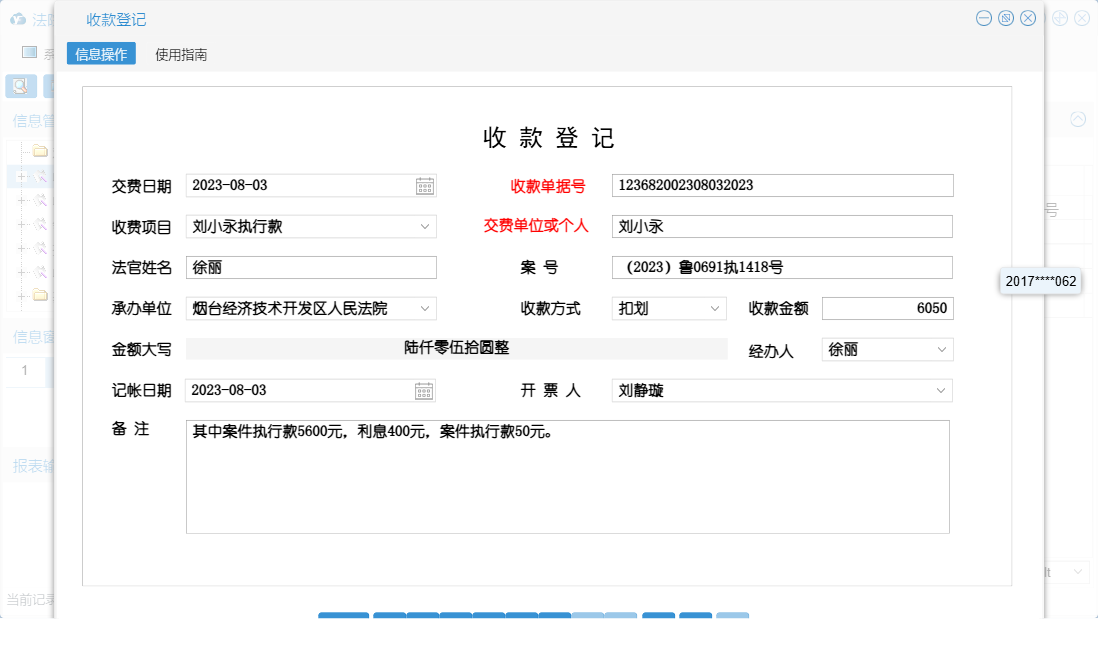Select the magnifier search icon in the left sidebar
Image resolution: width=1098 pixels, height=655 pixels.
pos(19,86)
